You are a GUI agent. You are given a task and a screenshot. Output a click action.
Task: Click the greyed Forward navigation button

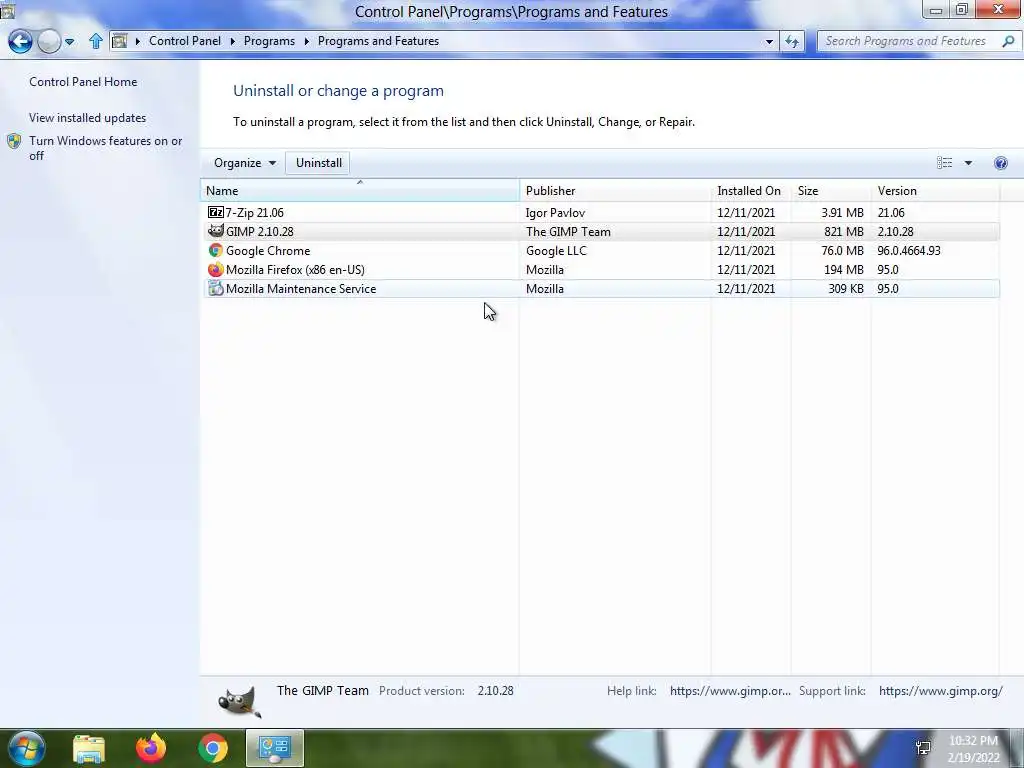pos(49,41)
